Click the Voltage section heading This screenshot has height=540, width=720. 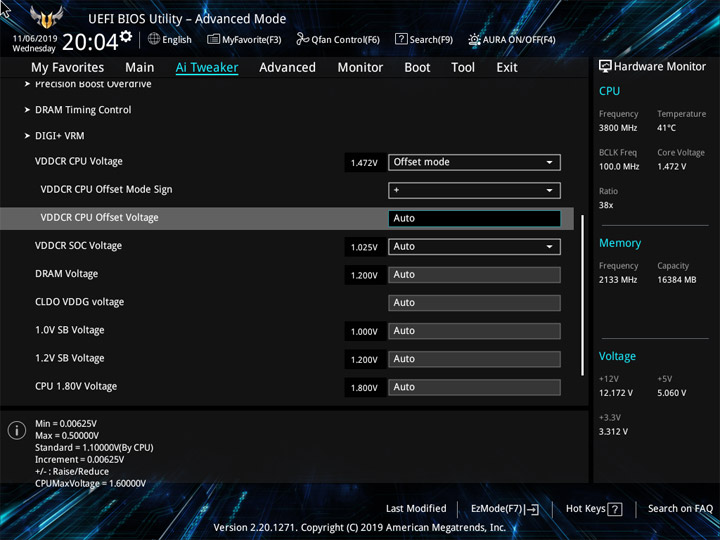click(x=617, y=356)
